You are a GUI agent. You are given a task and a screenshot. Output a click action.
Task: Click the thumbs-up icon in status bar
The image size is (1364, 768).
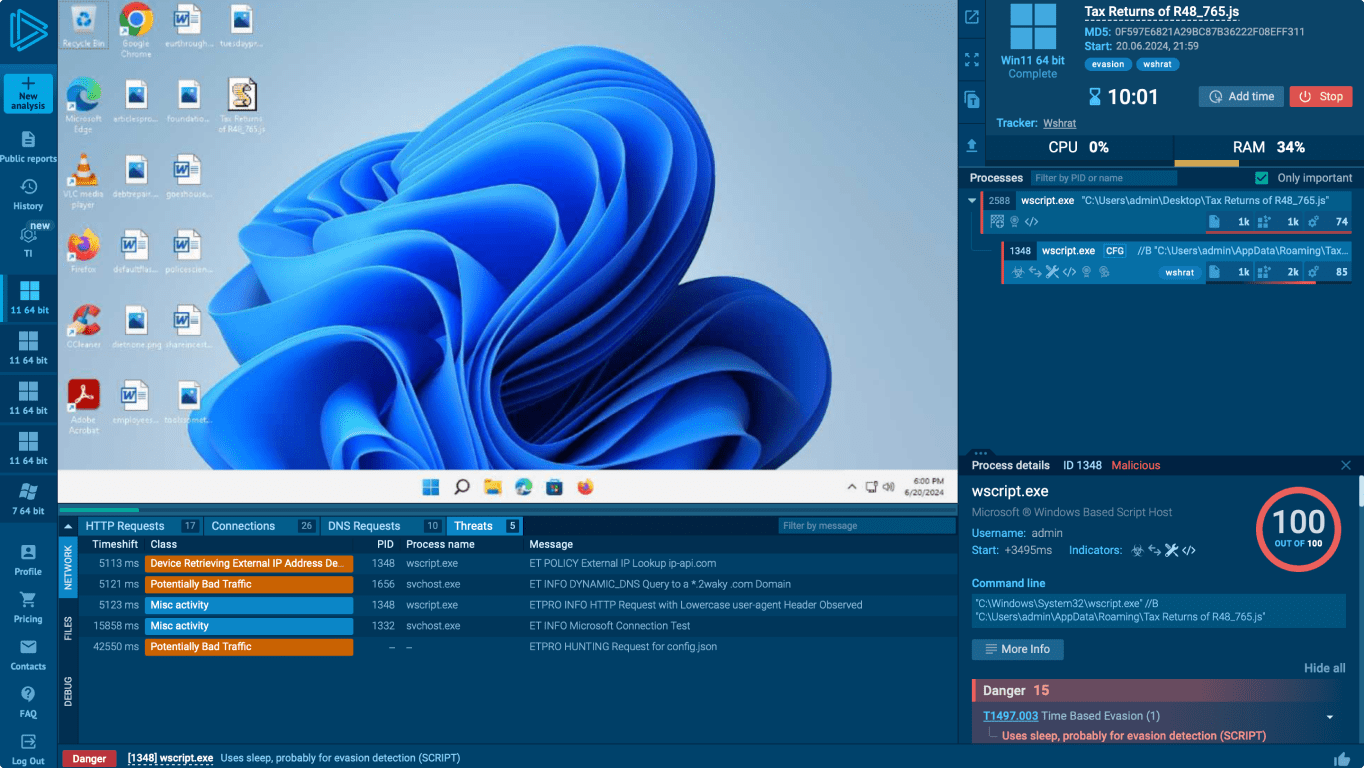1342,758
